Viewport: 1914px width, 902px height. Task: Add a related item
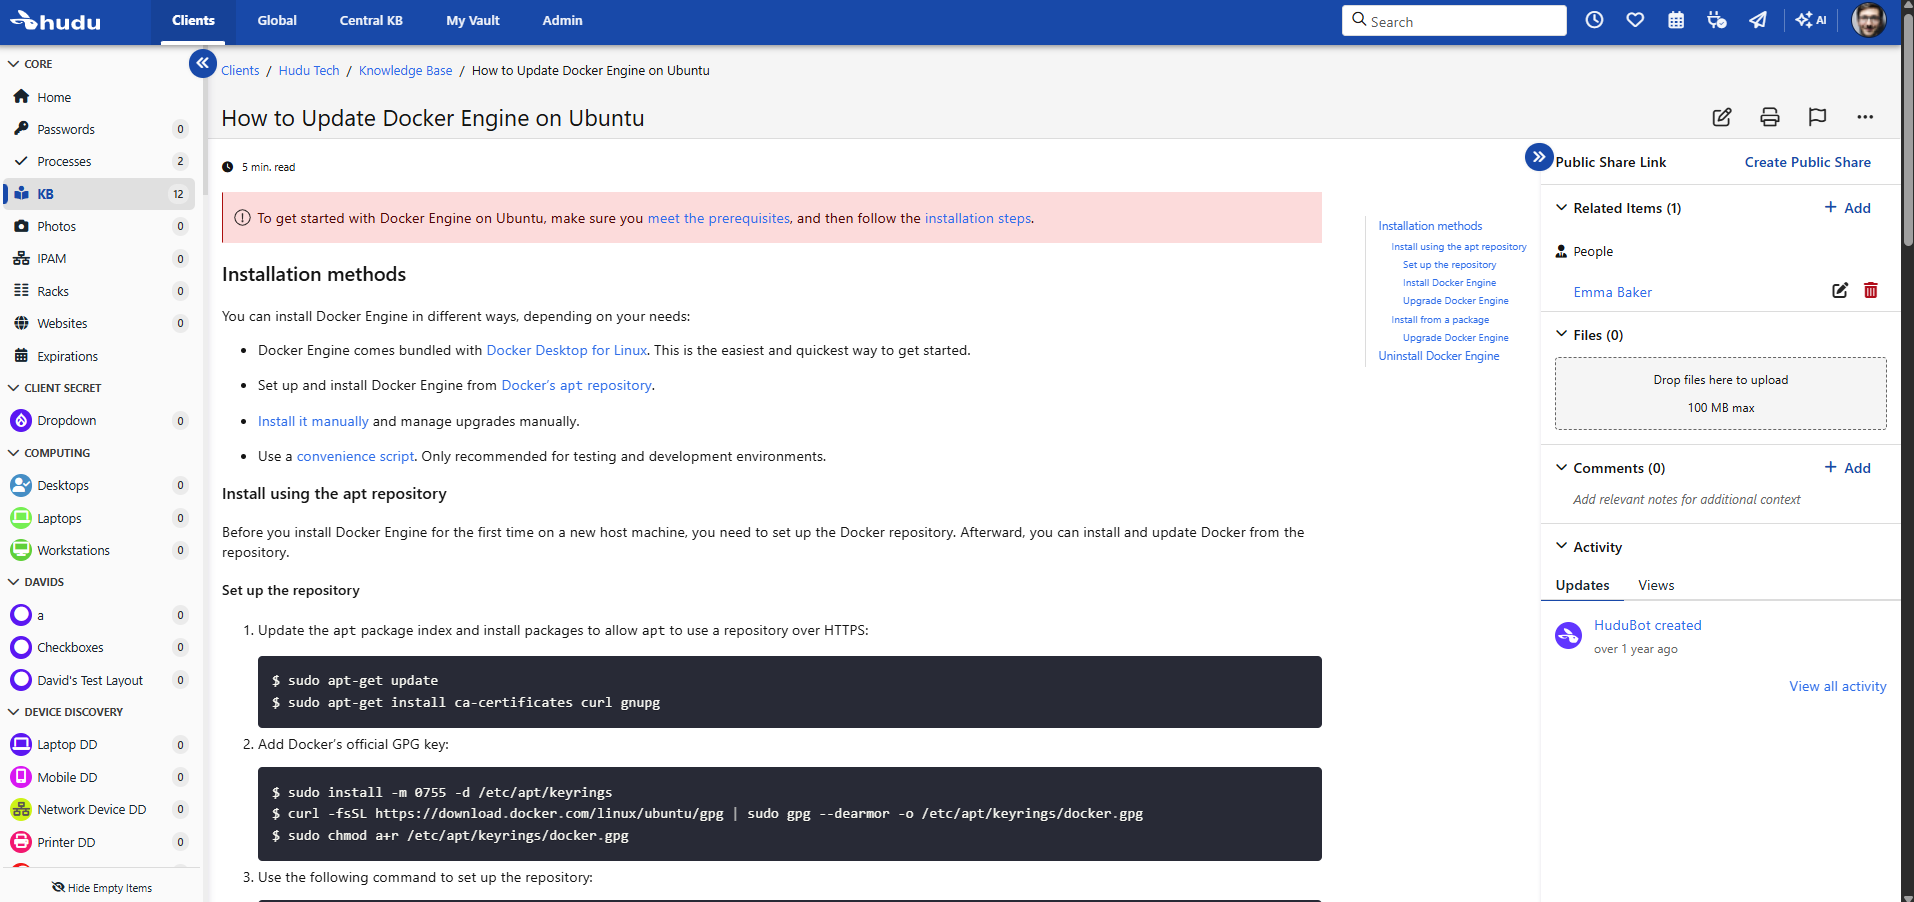(x=1847, y=208)
